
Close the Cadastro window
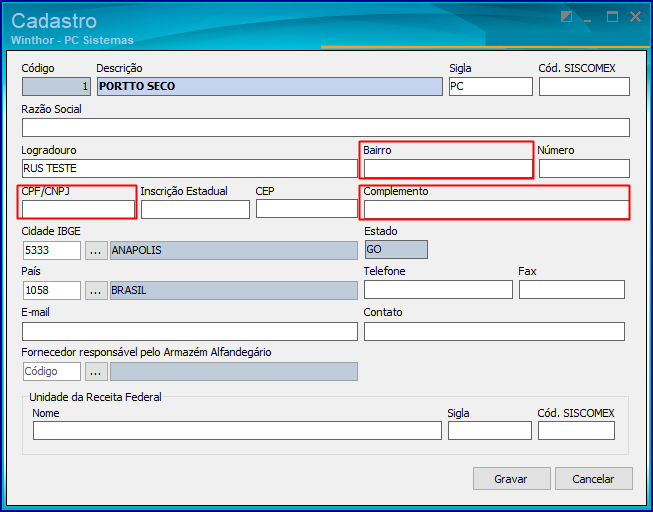click(x=636, y=17)
